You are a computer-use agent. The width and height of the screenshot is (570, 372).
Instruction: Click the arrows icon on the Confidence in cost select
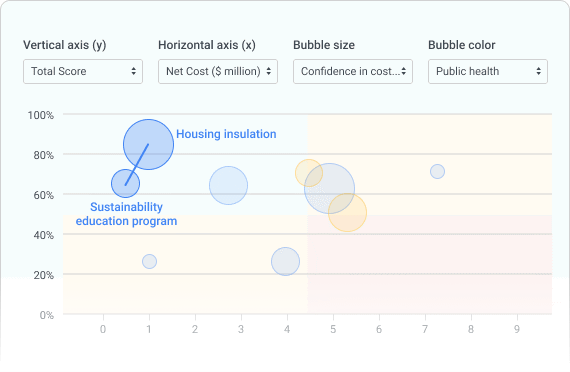pos(404,71)
